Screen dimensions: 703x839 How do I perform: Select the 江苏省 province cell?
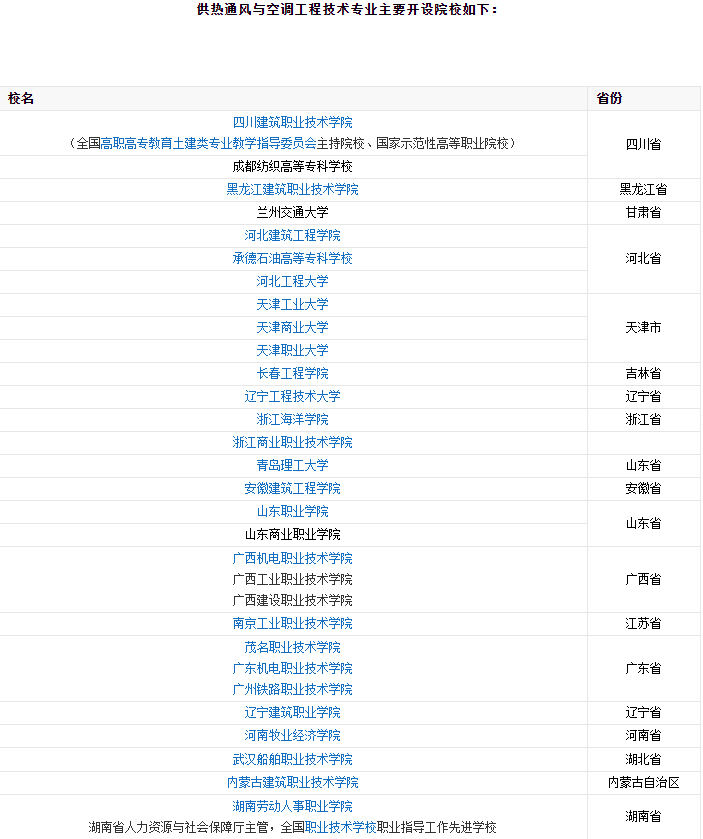(643, 623)
